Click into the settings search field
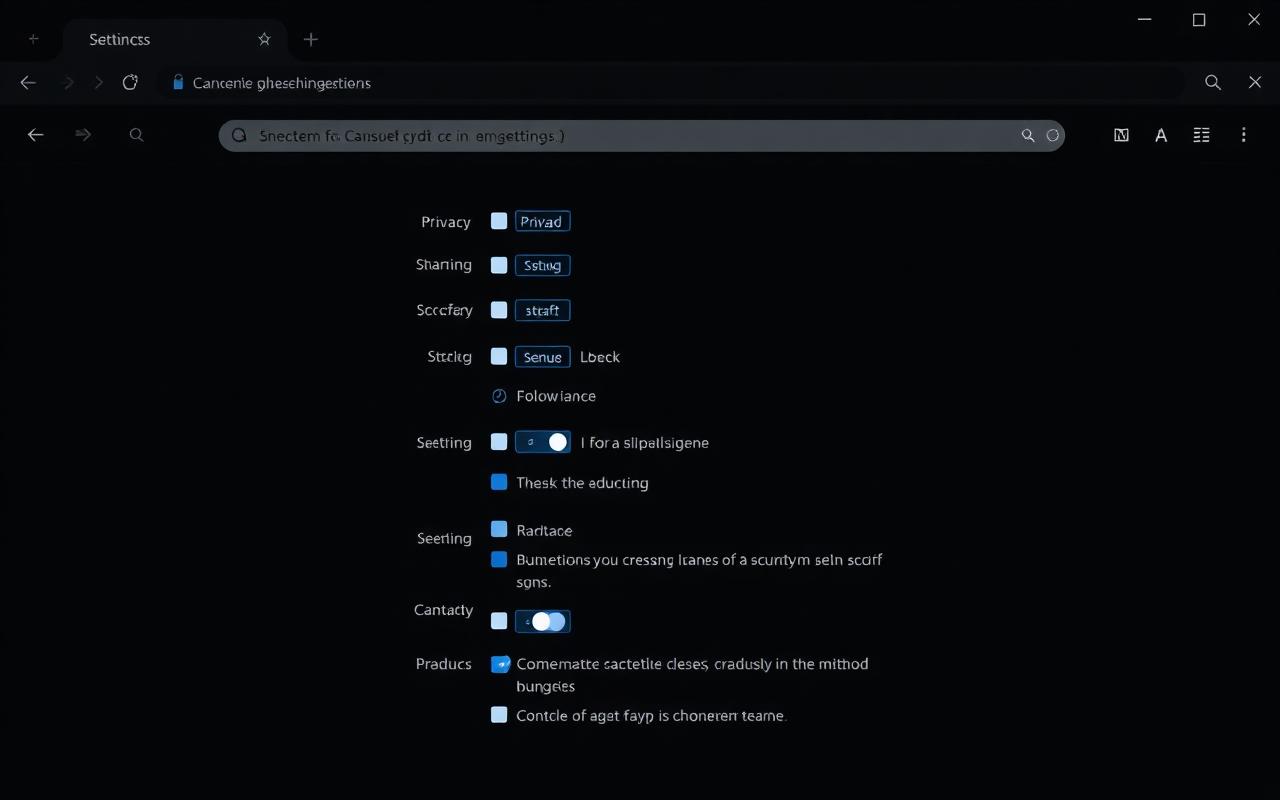Image resolution: width=1280 pixels, height=800 pixels. [642, 135]
